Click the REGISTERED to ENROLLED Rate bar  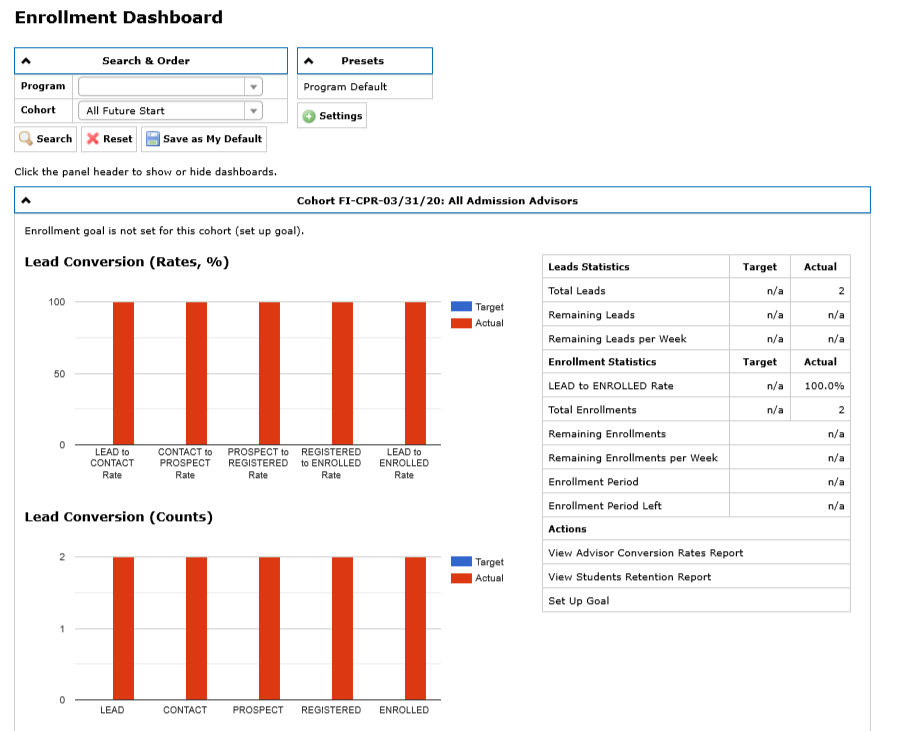click(x=342, y=373)
